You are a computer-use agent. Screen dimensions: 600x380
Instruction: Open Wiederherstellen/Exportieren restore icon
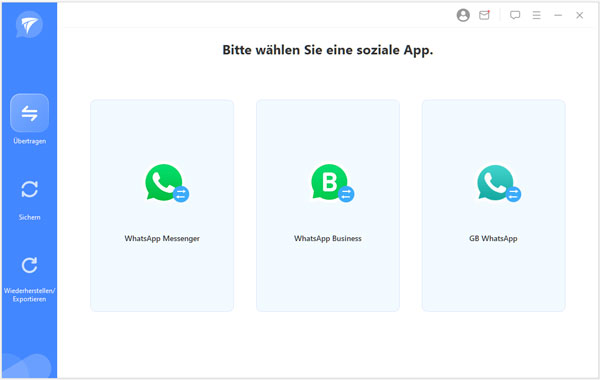[29, 265]
